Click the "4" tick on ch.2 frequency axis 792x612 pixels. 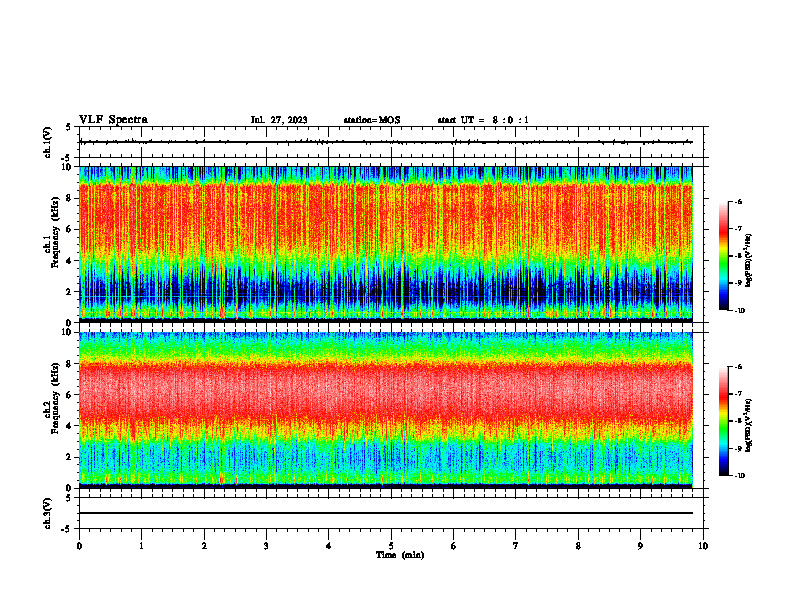click(x=70, y=426)
